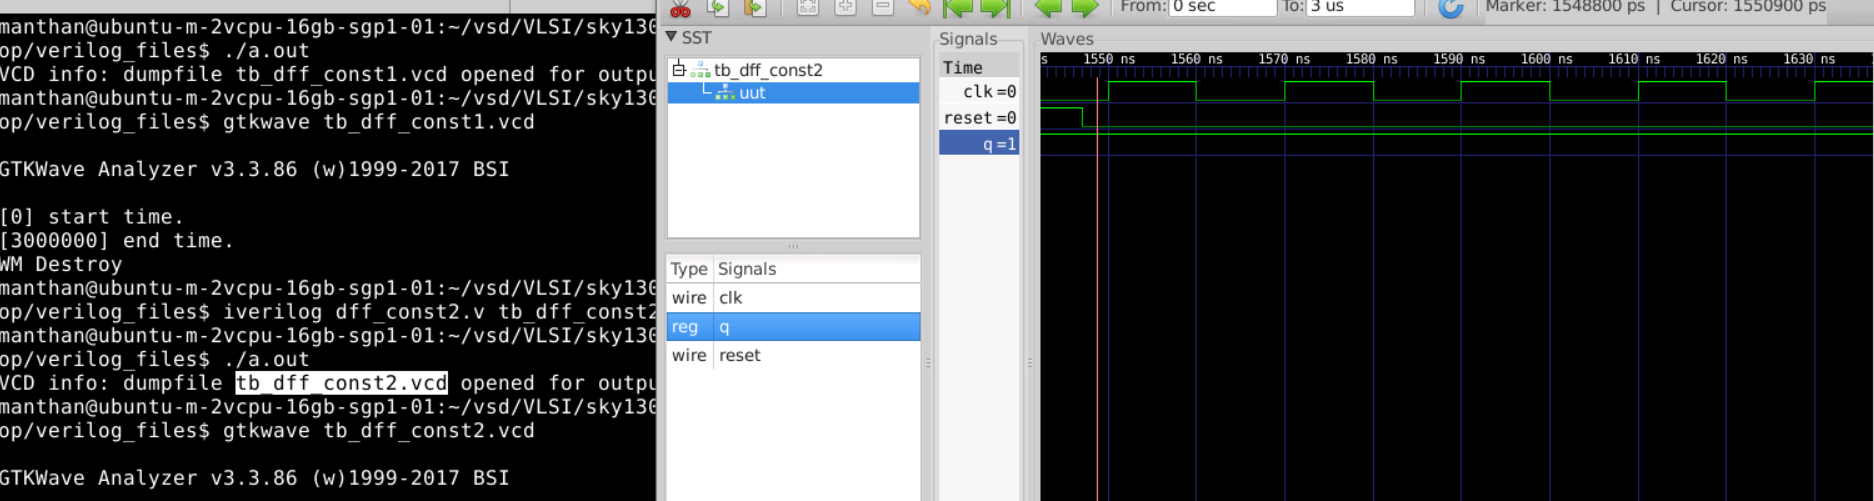Click the 1550 ns mark on time ruler
This screenshot has width=1874, height=501.
[x=1109, y=59]
